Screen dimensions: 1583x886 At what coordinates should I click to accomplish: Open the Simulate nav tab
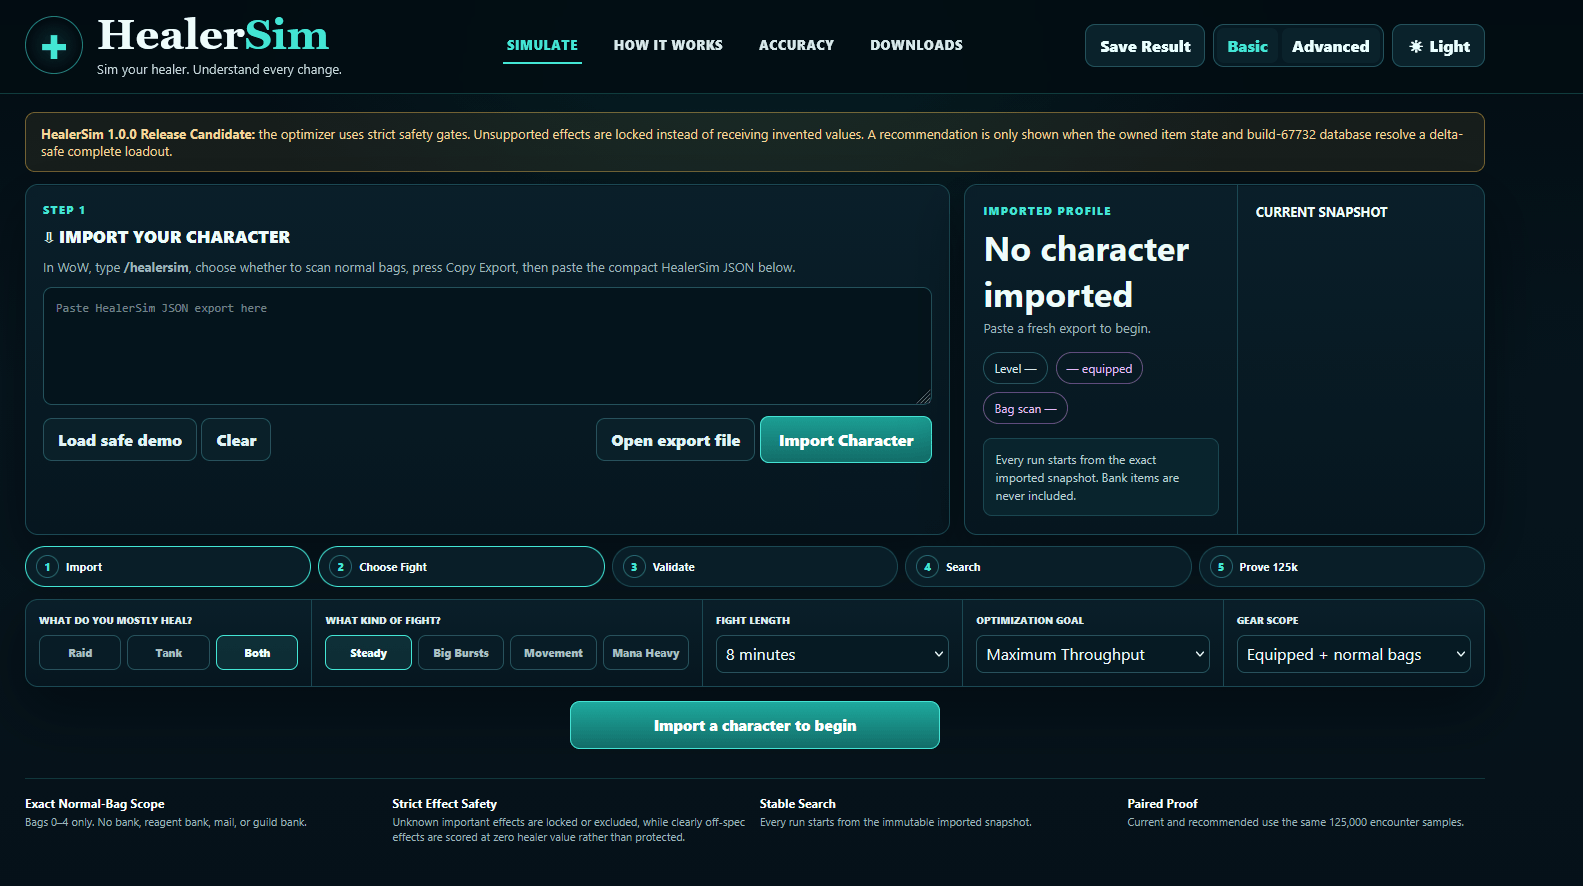click(542, 46)
